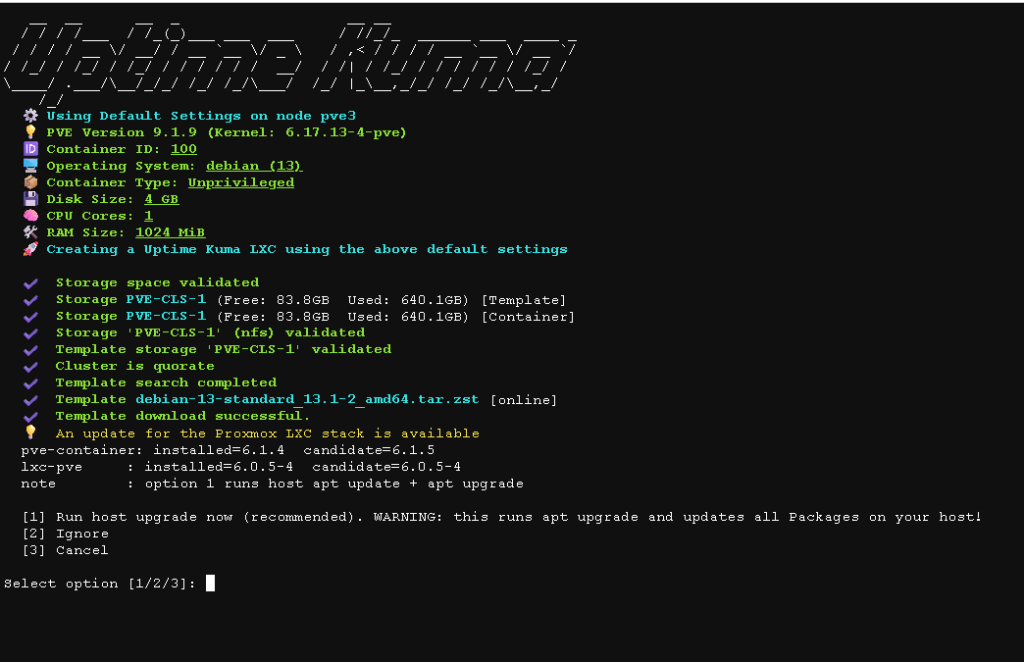
Task: Select option [1] Run host upgrade now
Action: pyautogui.click(x=502, y=517)
